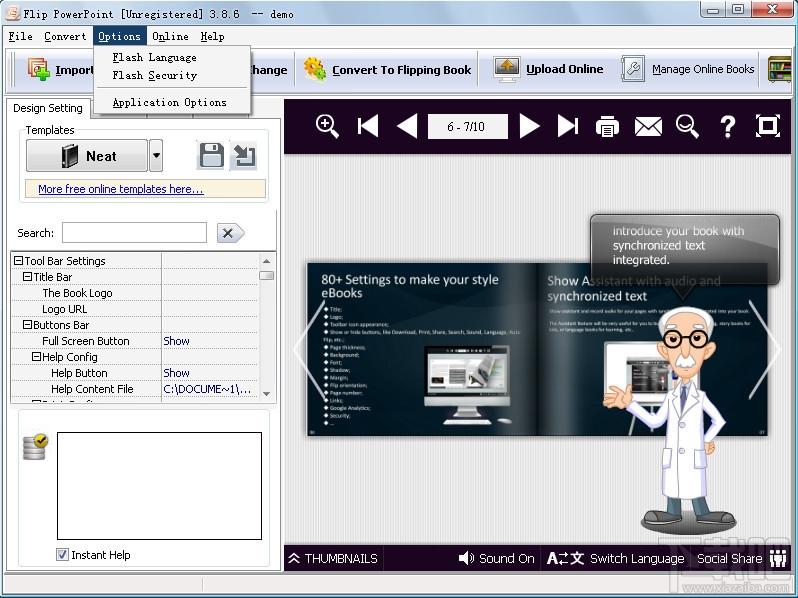The width and height of the screenshot is (798, 598).
Task: Enter full screen mode in viewer
Action: [x=768, y=126]
